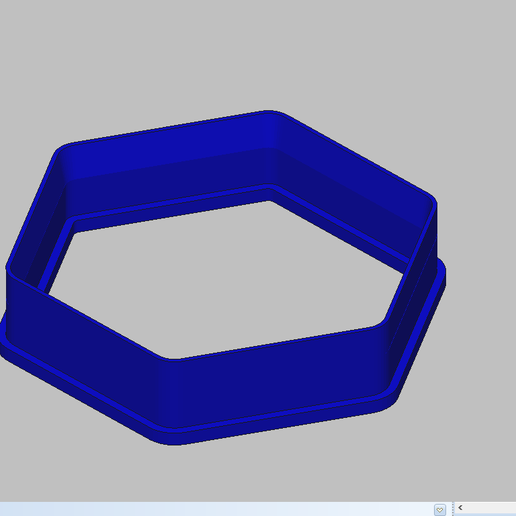
Task: Select the left inner wall of the hexagon
Action: [x=43, y=240]
